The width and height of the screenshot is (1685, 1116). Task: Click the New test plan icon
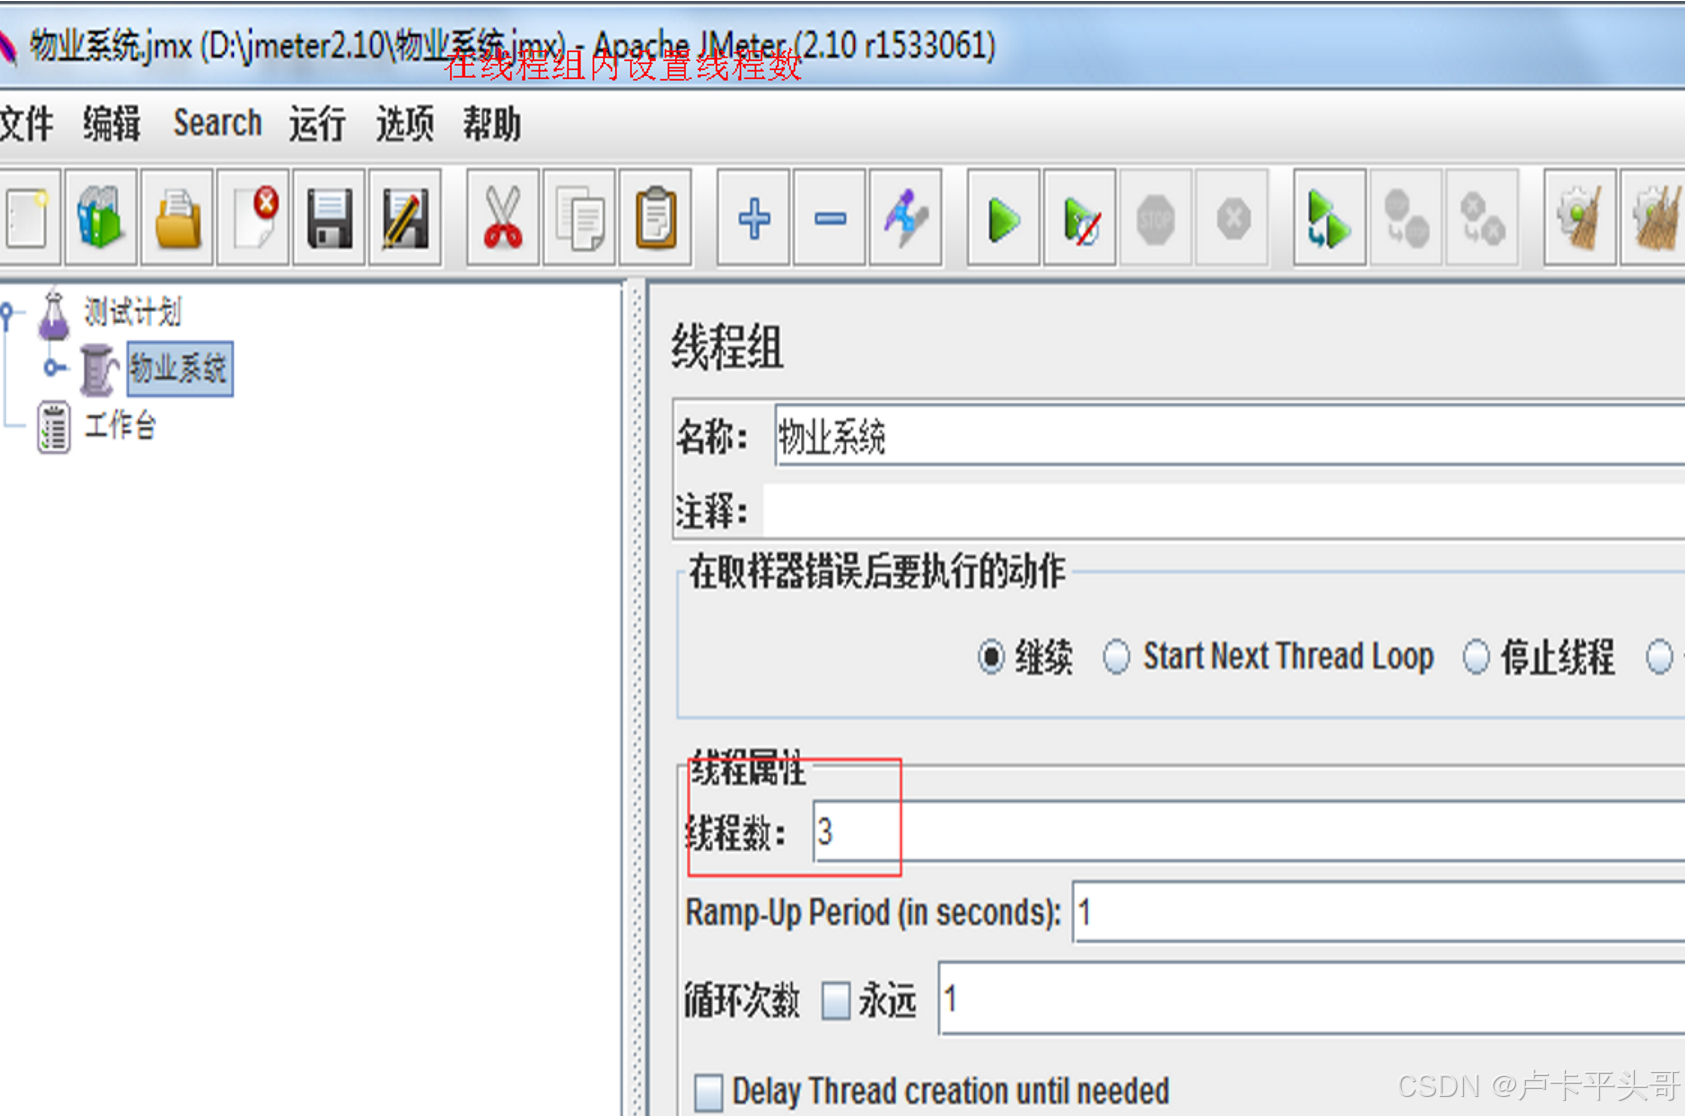pos(28,218)
